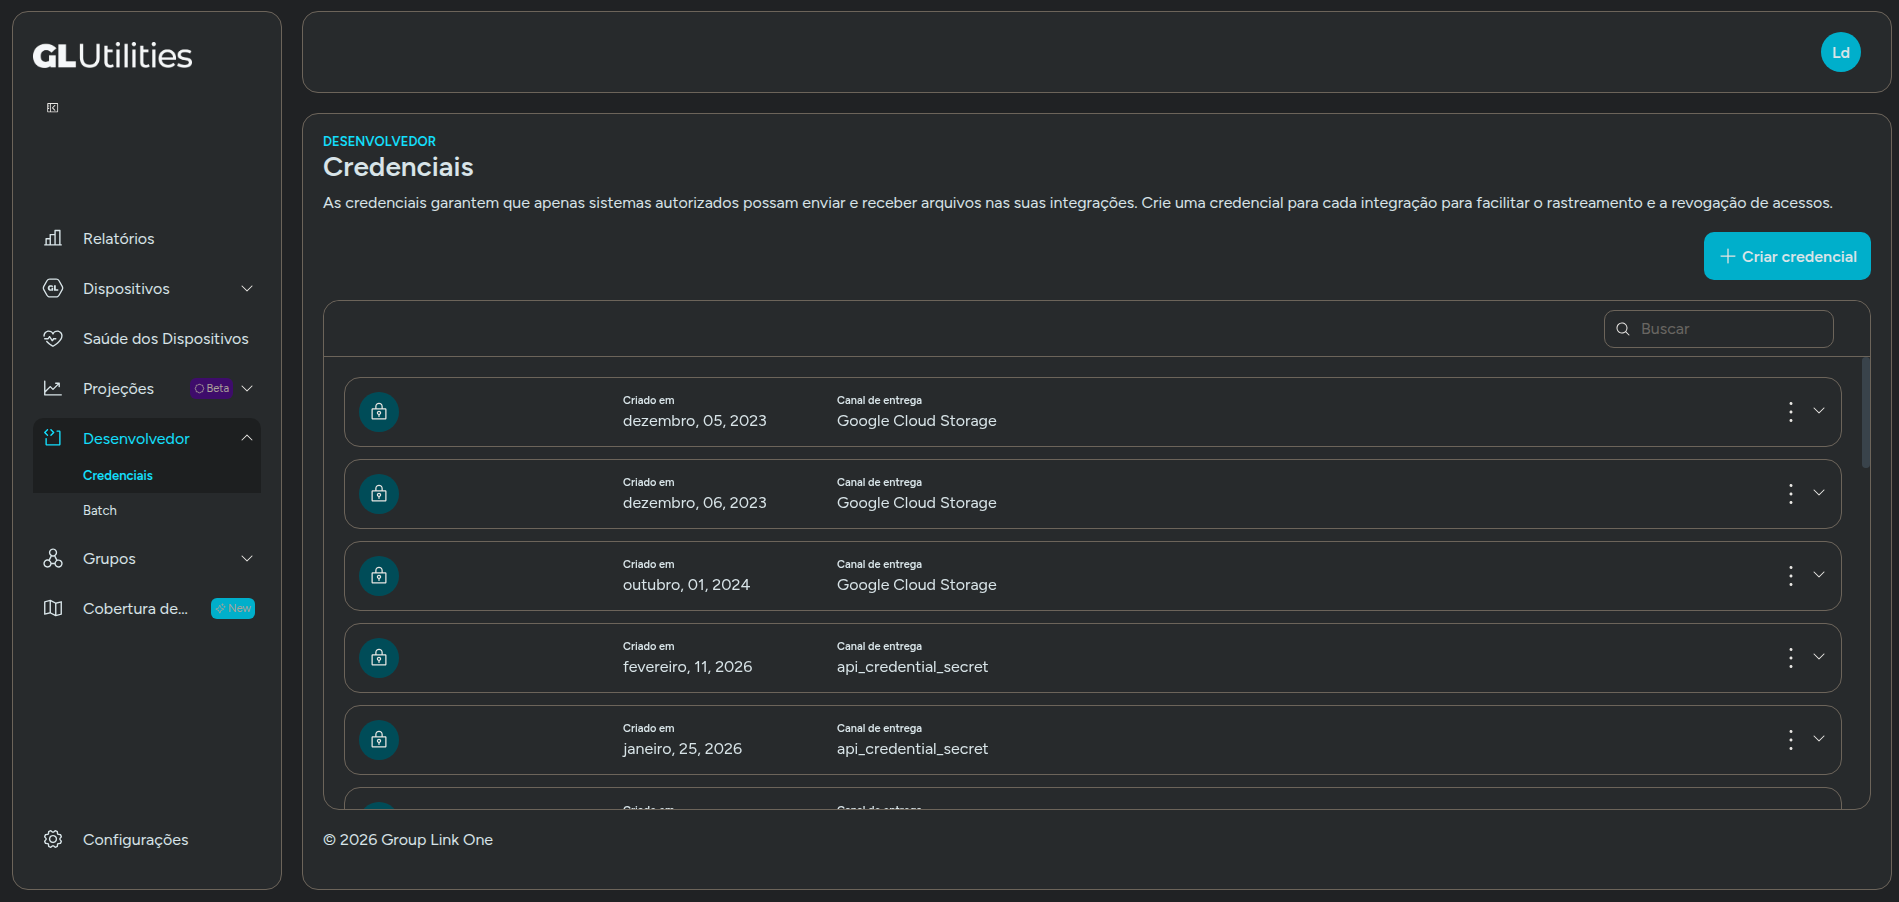
Task: Click Google Cloud Storage in dezembro, 06 row
Action: click(x=916, y=503)
